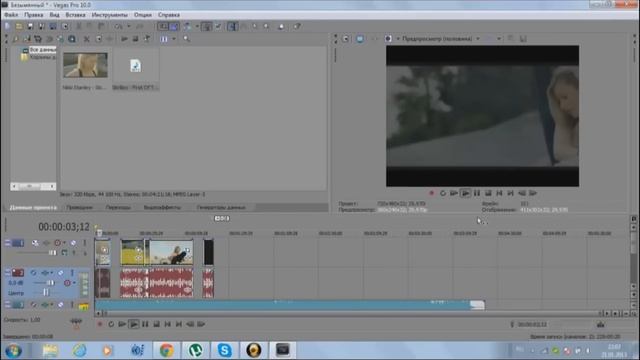Open the Вставка menu
The width and height of the screenshot is (640, 360).
[75, 15]
